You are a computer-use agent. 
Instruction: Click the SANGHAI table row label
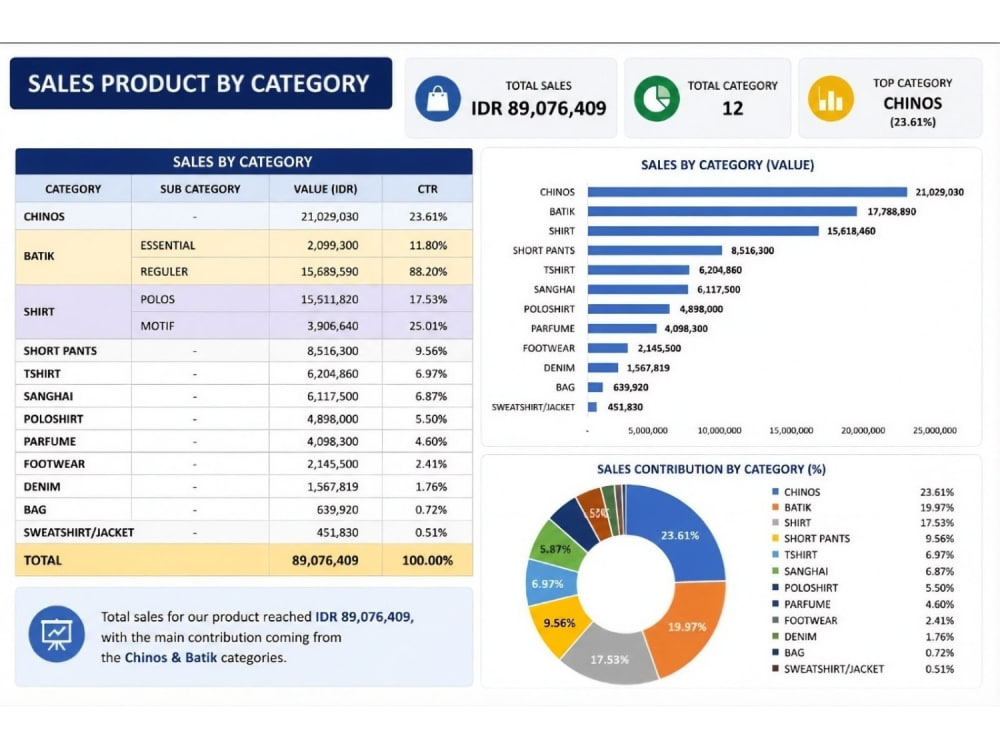[48, 396]
